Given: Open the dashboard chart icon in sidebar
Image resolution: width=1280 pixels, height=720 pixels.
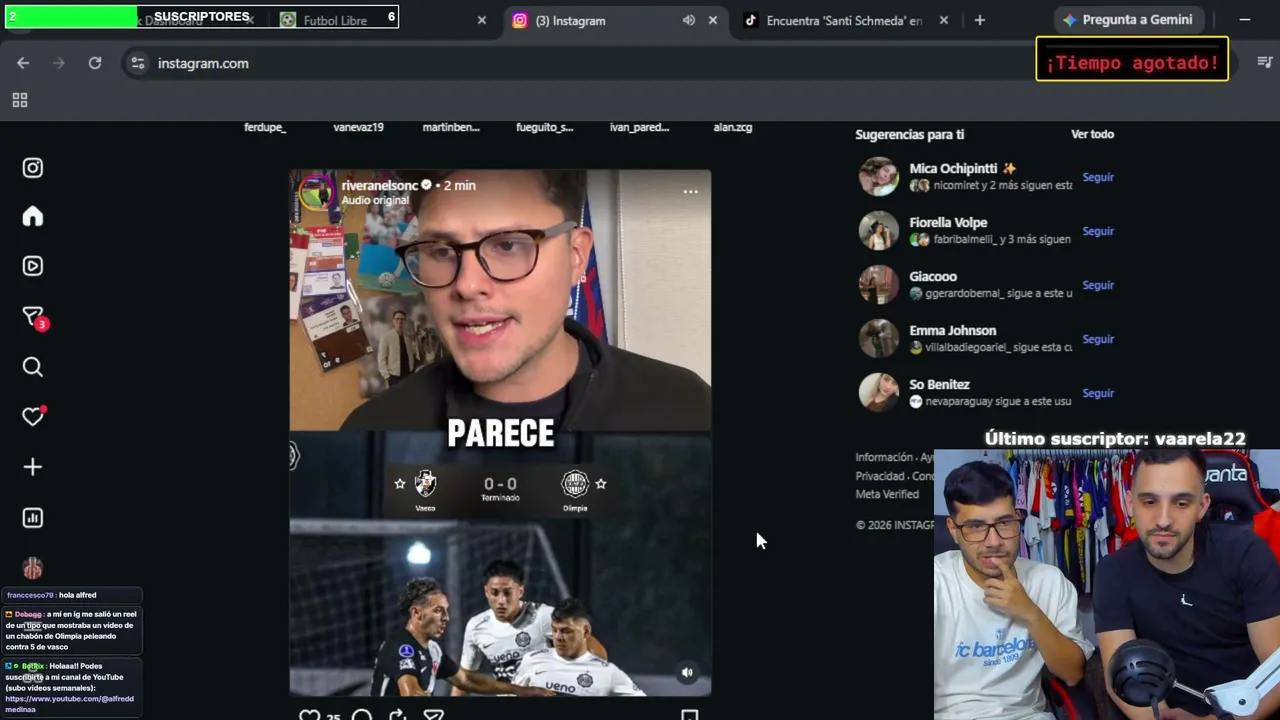Looking at the screenshot, I should [33, 518].
